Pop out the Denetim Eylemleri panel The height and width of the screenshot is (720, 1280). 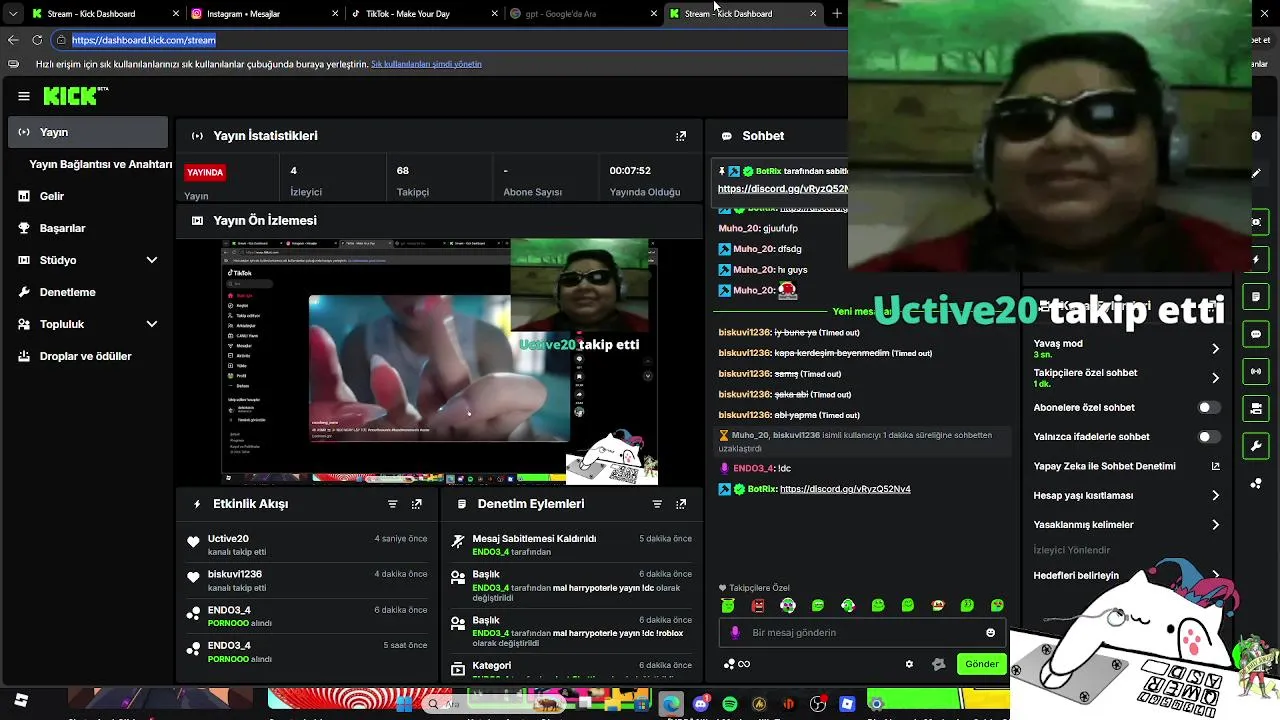(x=681, y=504)
